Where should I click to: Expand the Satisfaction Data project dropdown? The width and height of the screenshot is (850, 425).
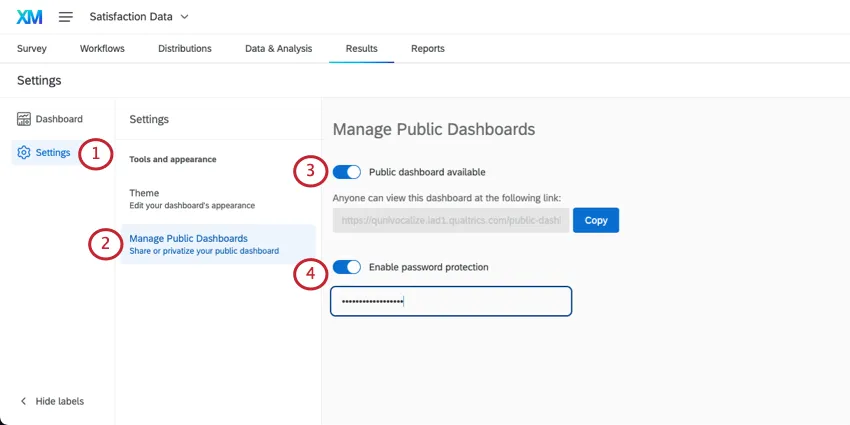point(183,17)
